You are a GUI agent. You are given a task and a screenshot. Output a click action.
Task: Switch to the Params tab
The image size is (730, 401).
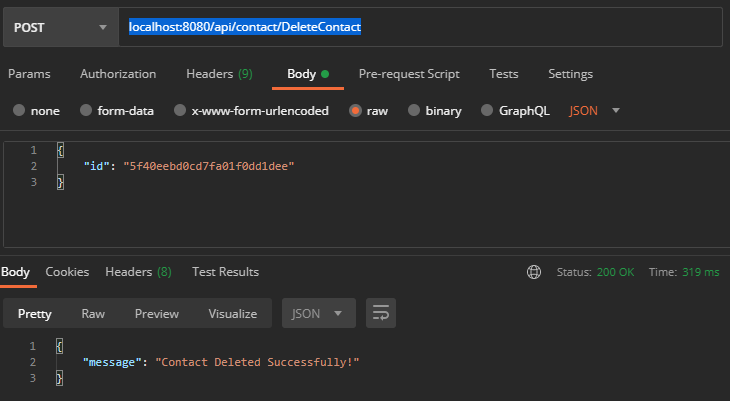click(29, 74)
